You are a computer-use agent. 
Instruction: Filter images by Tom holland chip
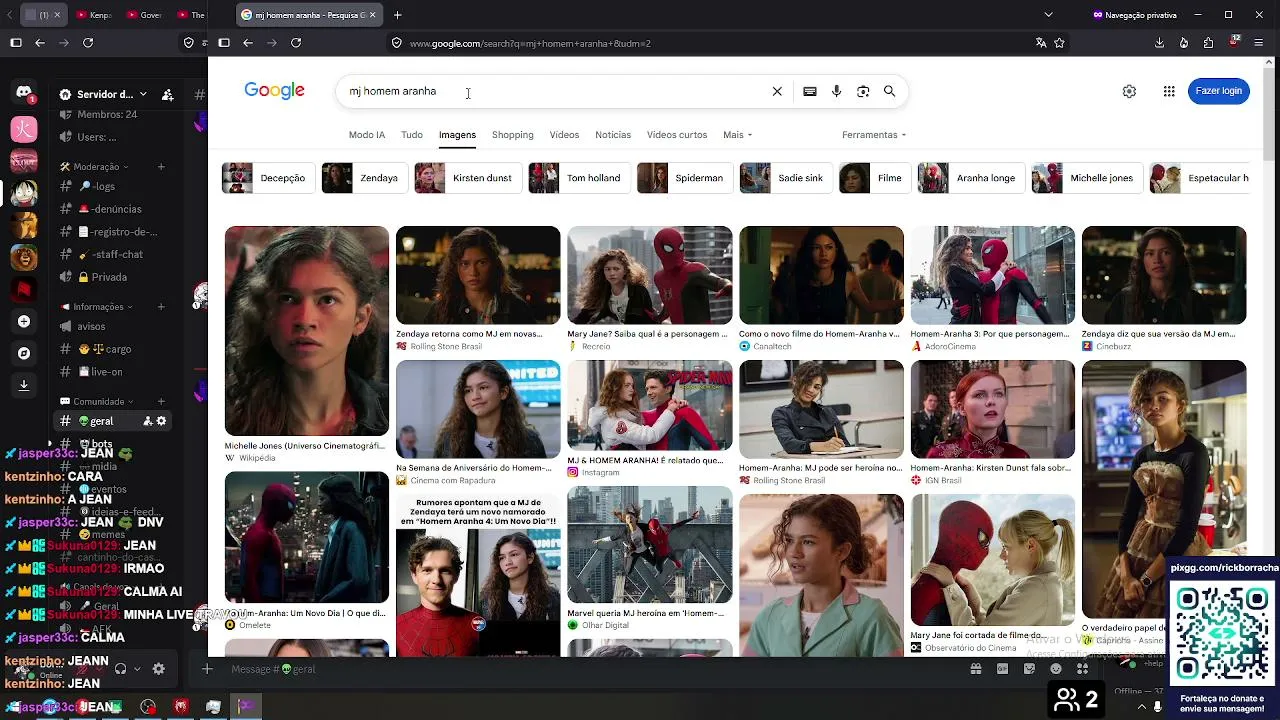579,178
